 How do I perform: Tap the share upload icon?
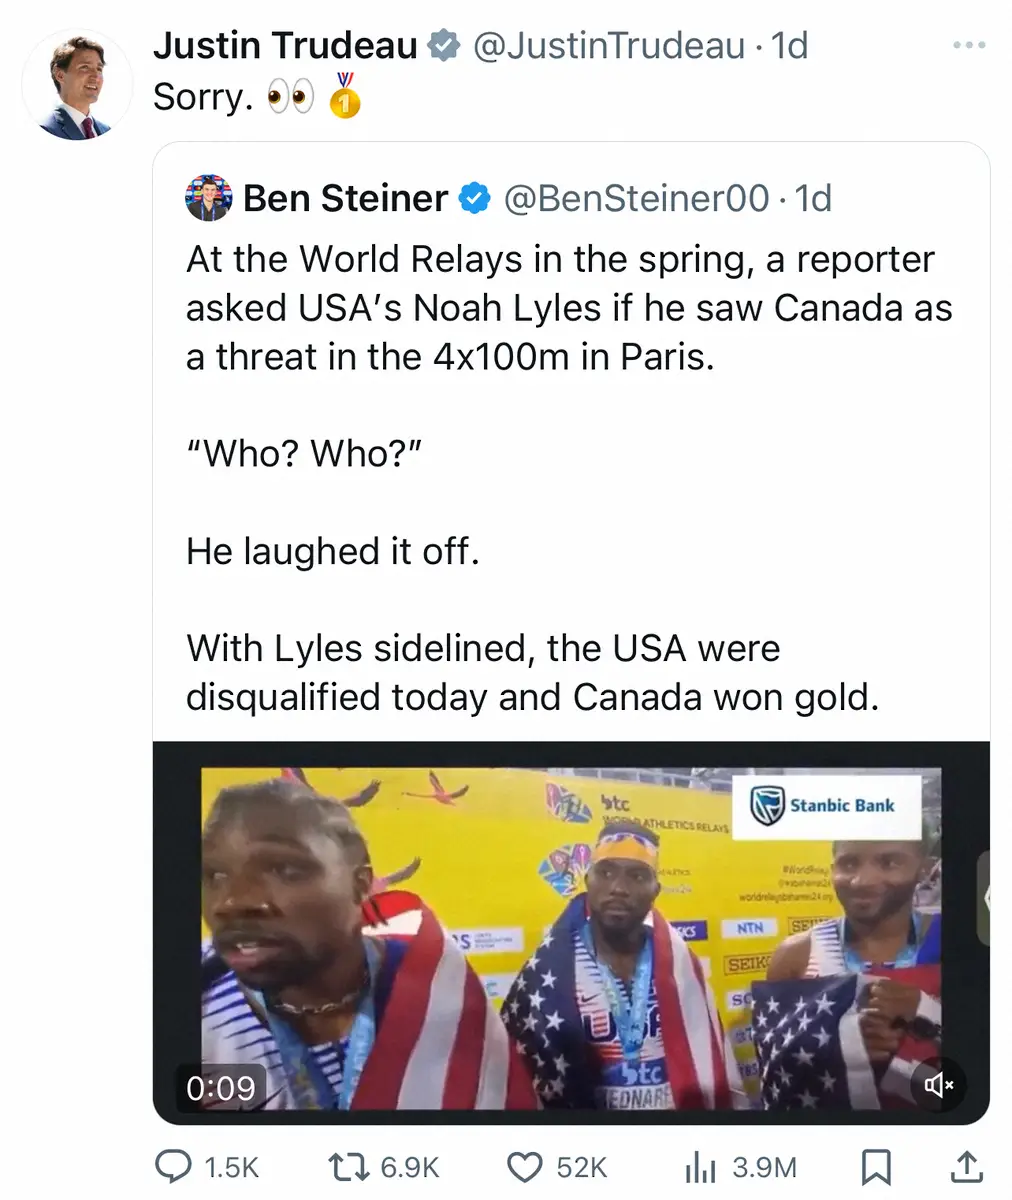pos(964,1166)
